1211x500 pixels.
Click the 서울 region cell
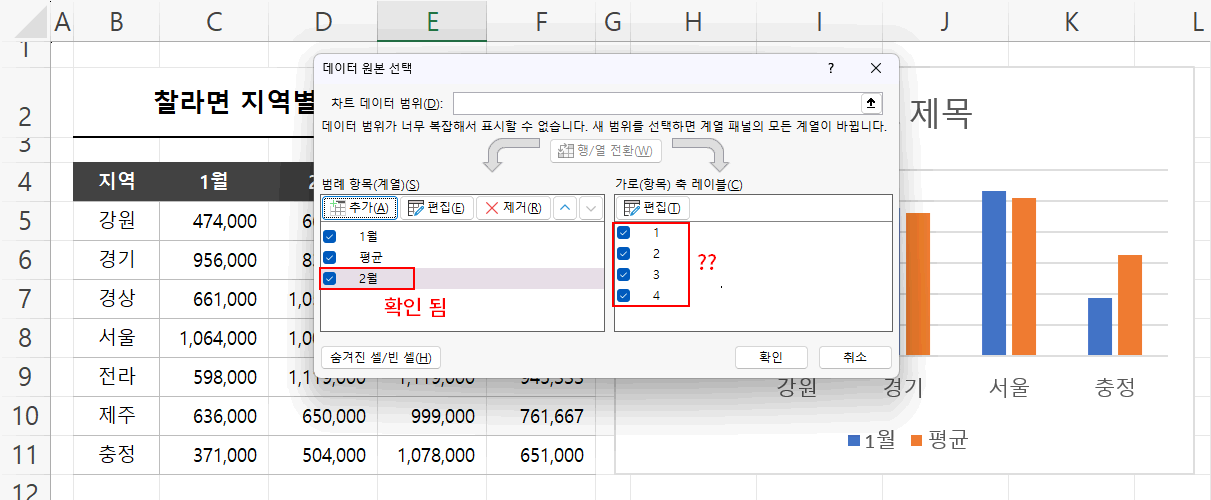tap(116, 338)
